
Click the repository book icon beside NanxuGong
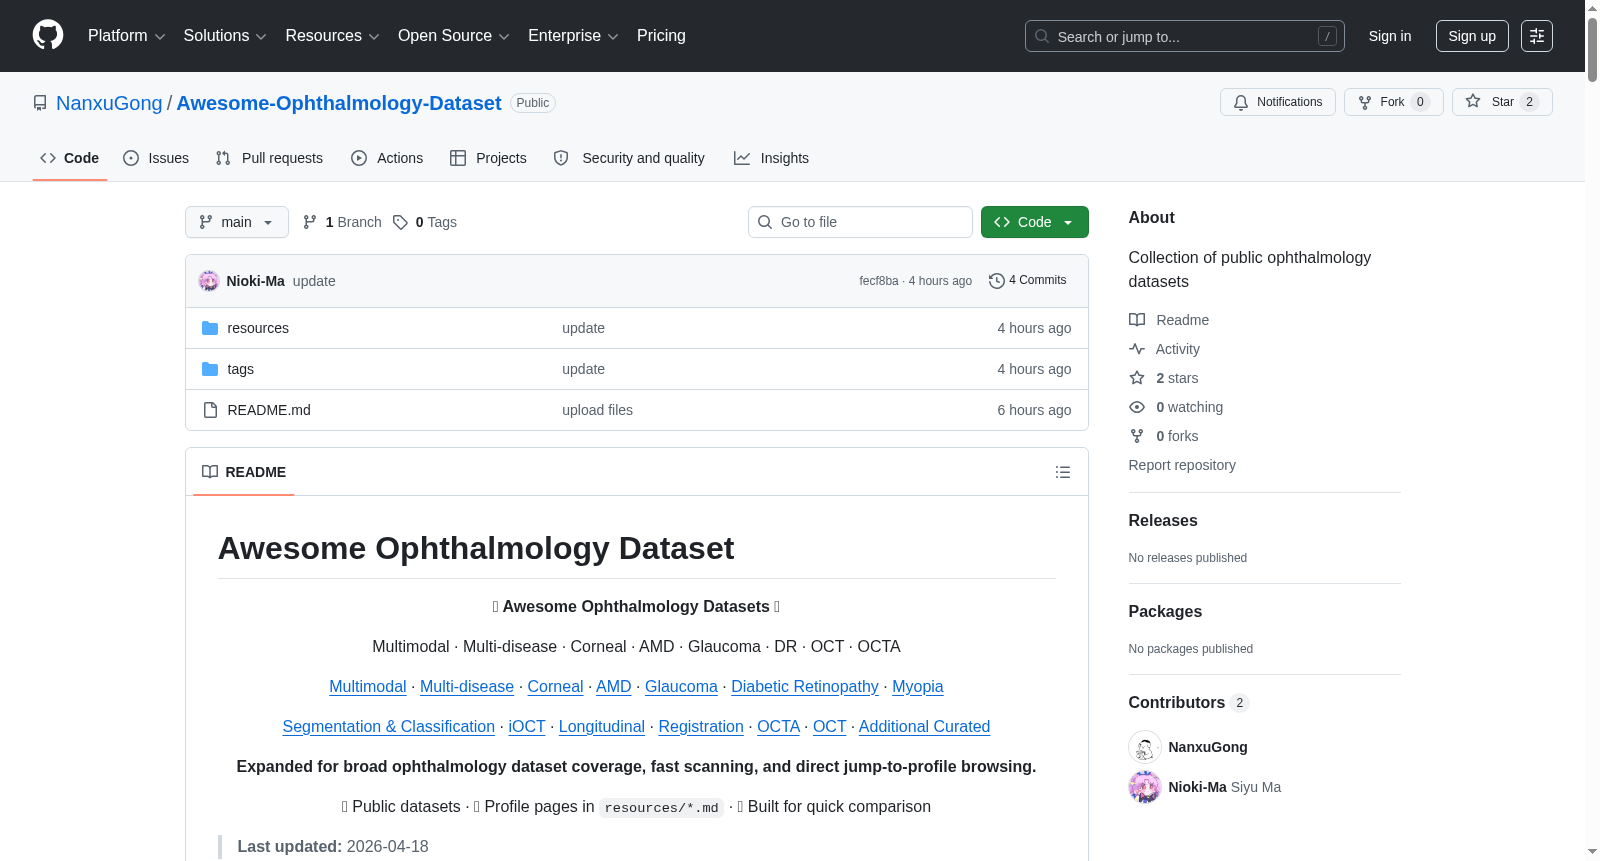coord(40,103)
